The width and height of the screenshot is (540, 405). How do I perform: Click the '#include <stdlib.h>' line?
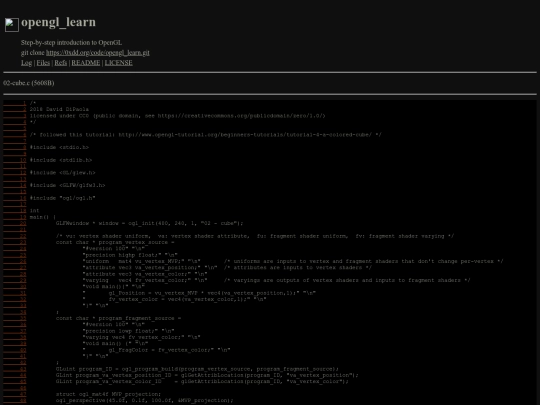(x=61, y=160)
